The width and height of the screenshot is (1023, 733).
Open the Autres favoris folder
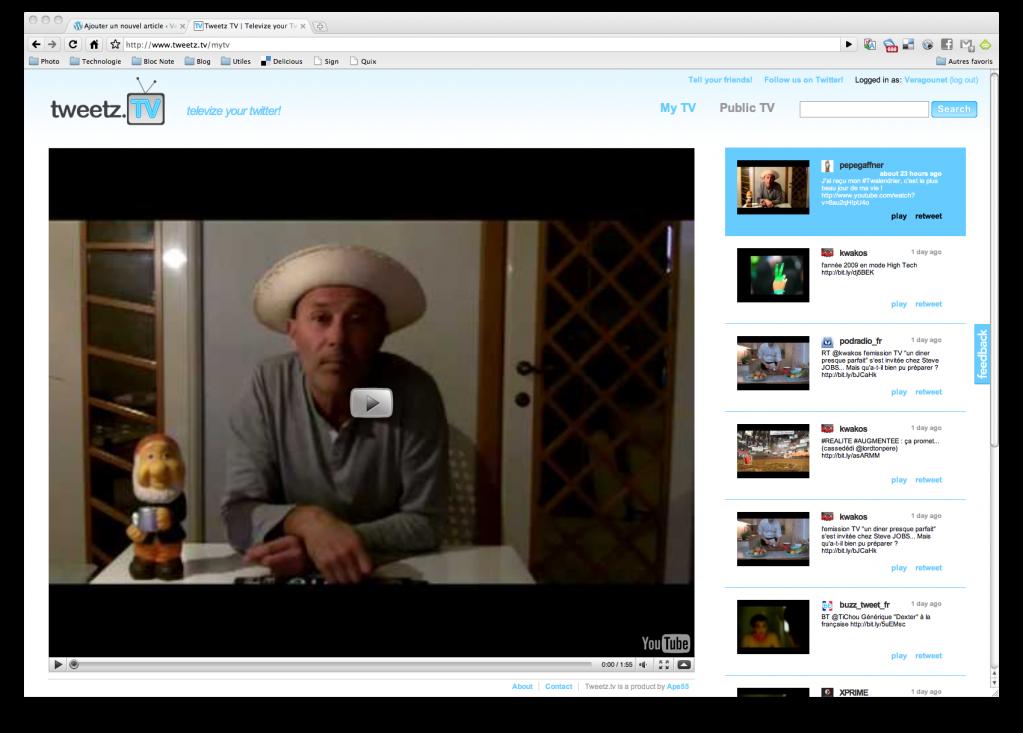coord(964,61)
